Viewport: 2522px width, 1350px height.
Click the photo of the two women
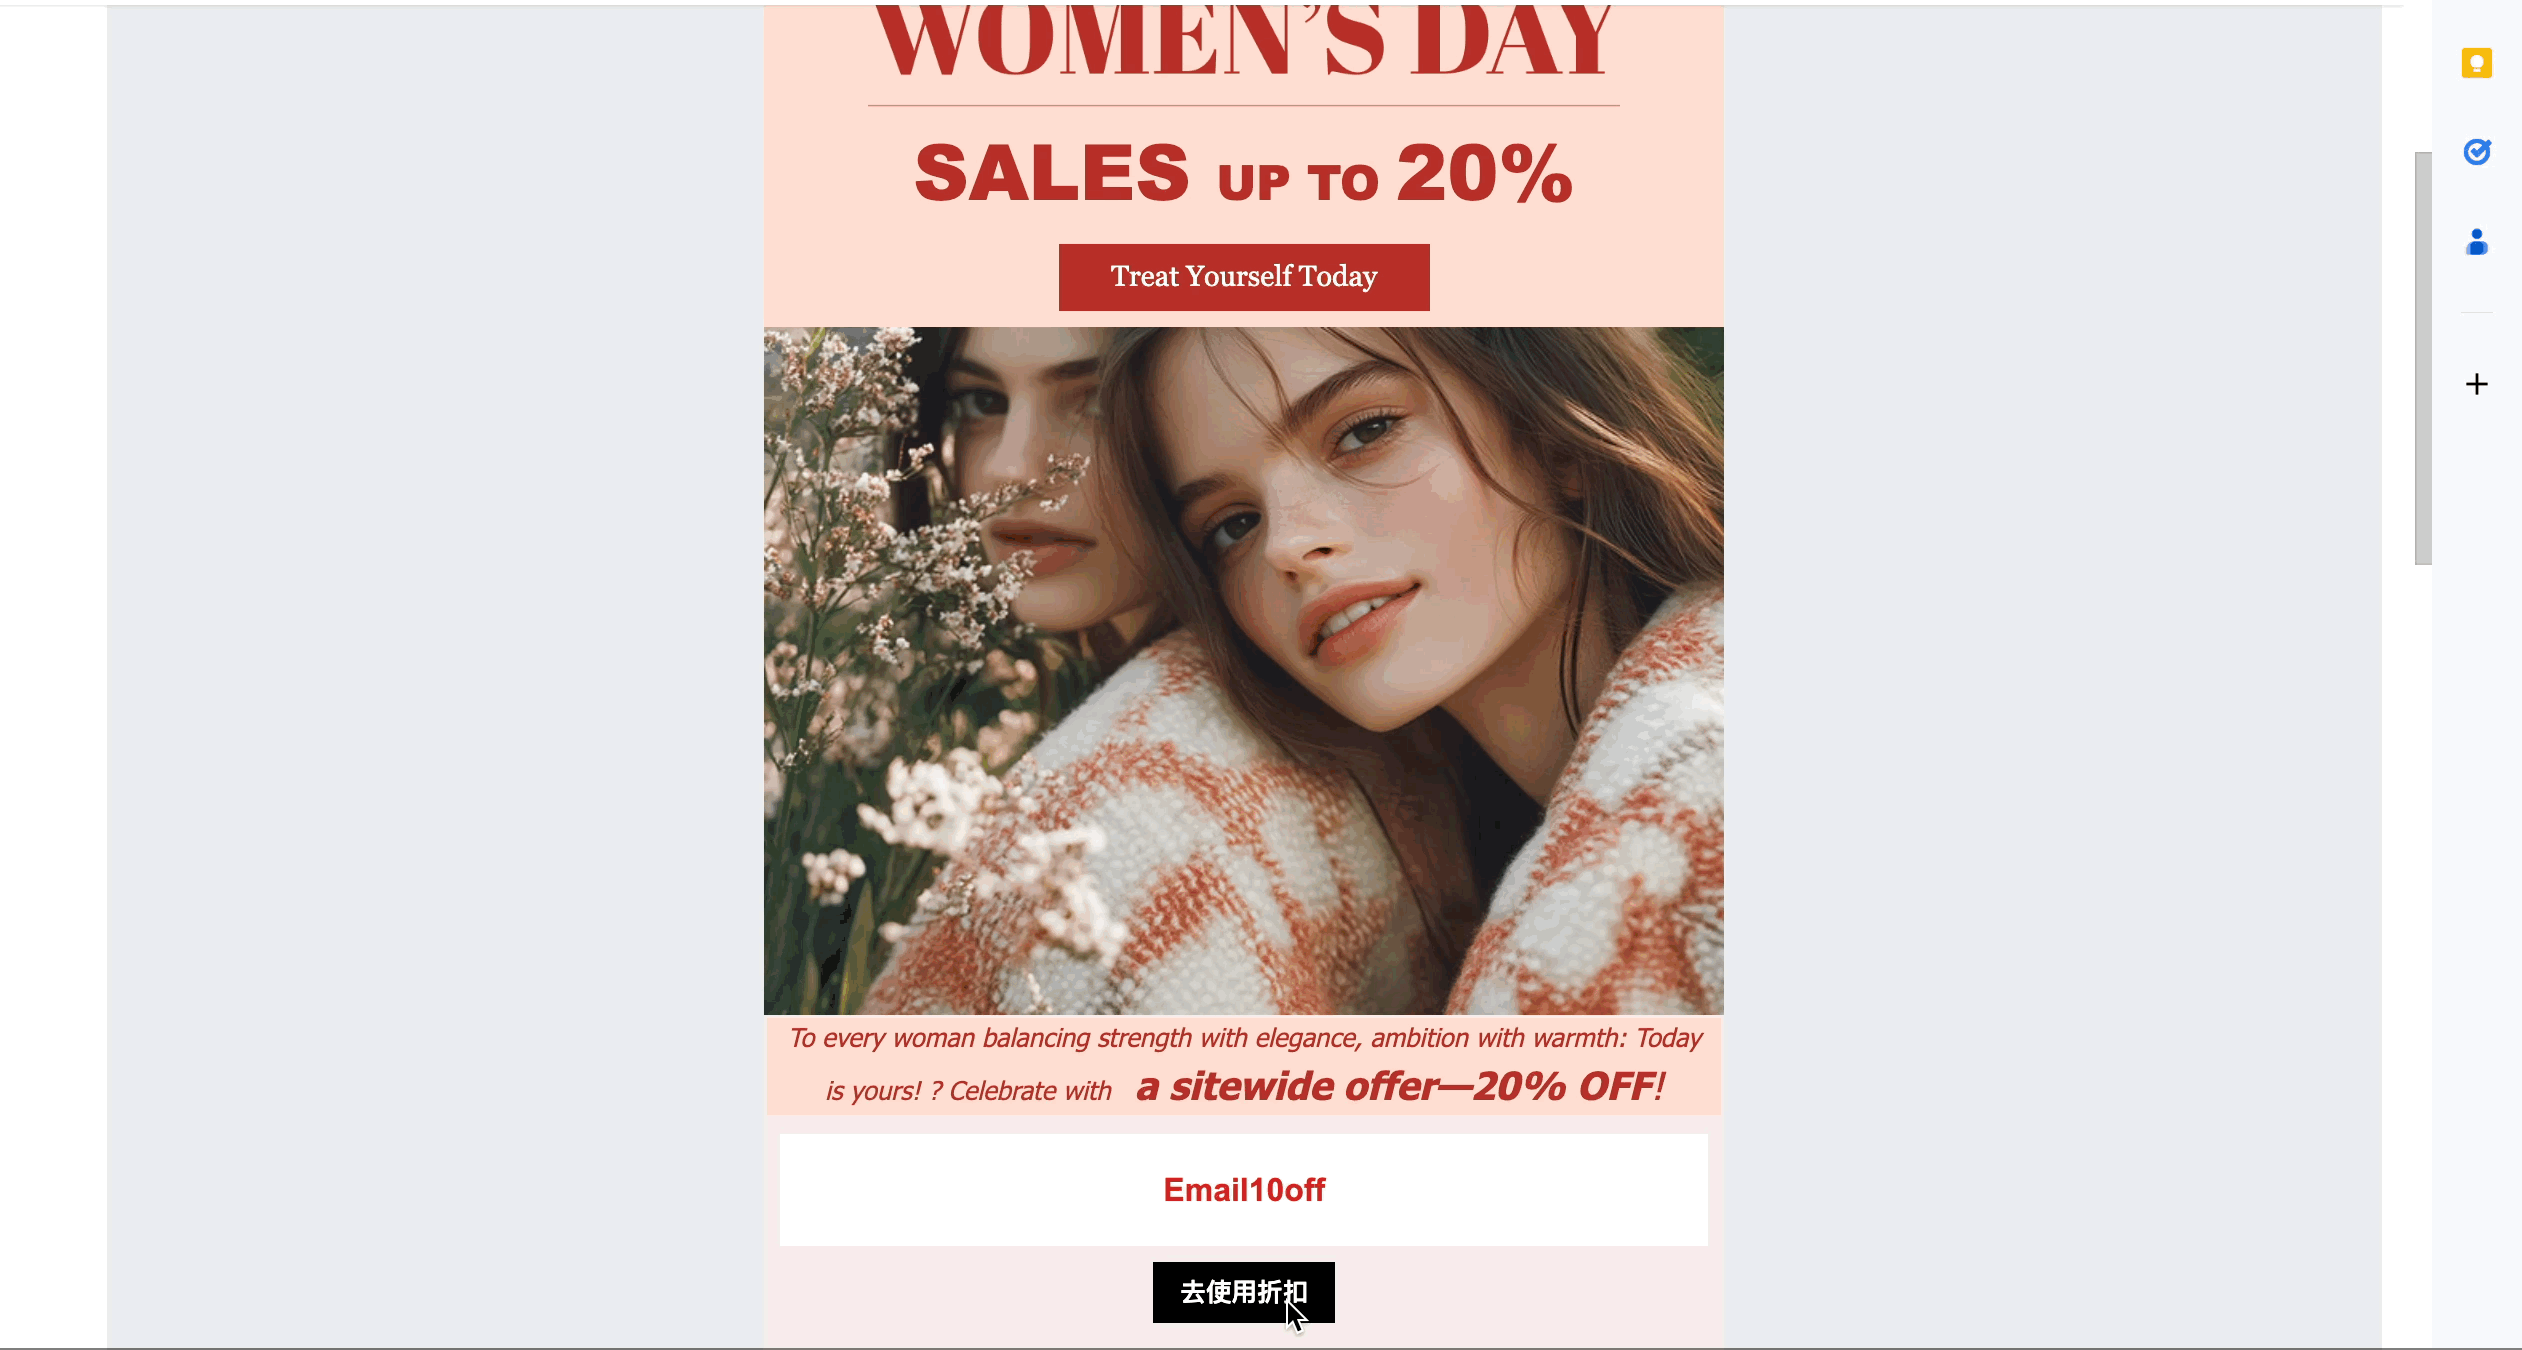click(1243, 670)
